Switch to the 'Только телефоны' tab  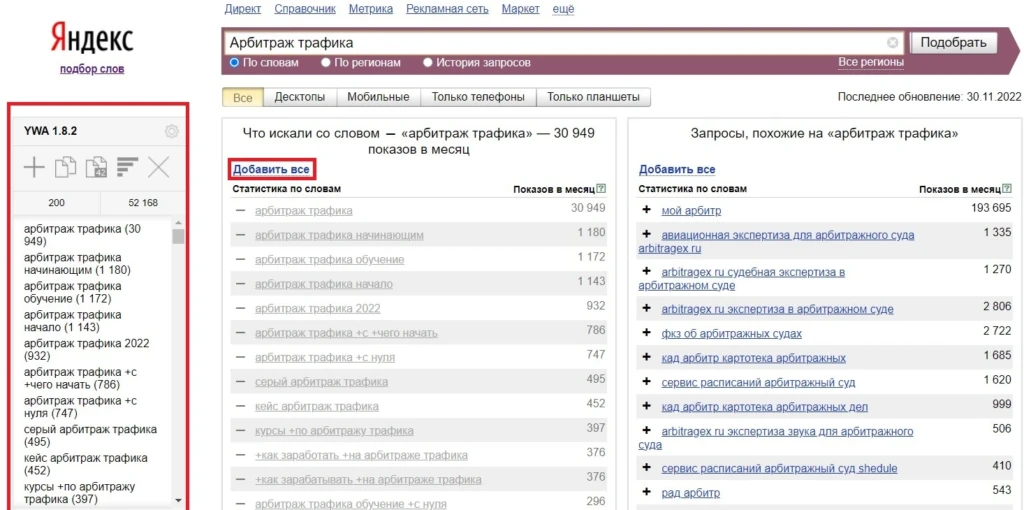pyautogui.click(x=478, y=97)
